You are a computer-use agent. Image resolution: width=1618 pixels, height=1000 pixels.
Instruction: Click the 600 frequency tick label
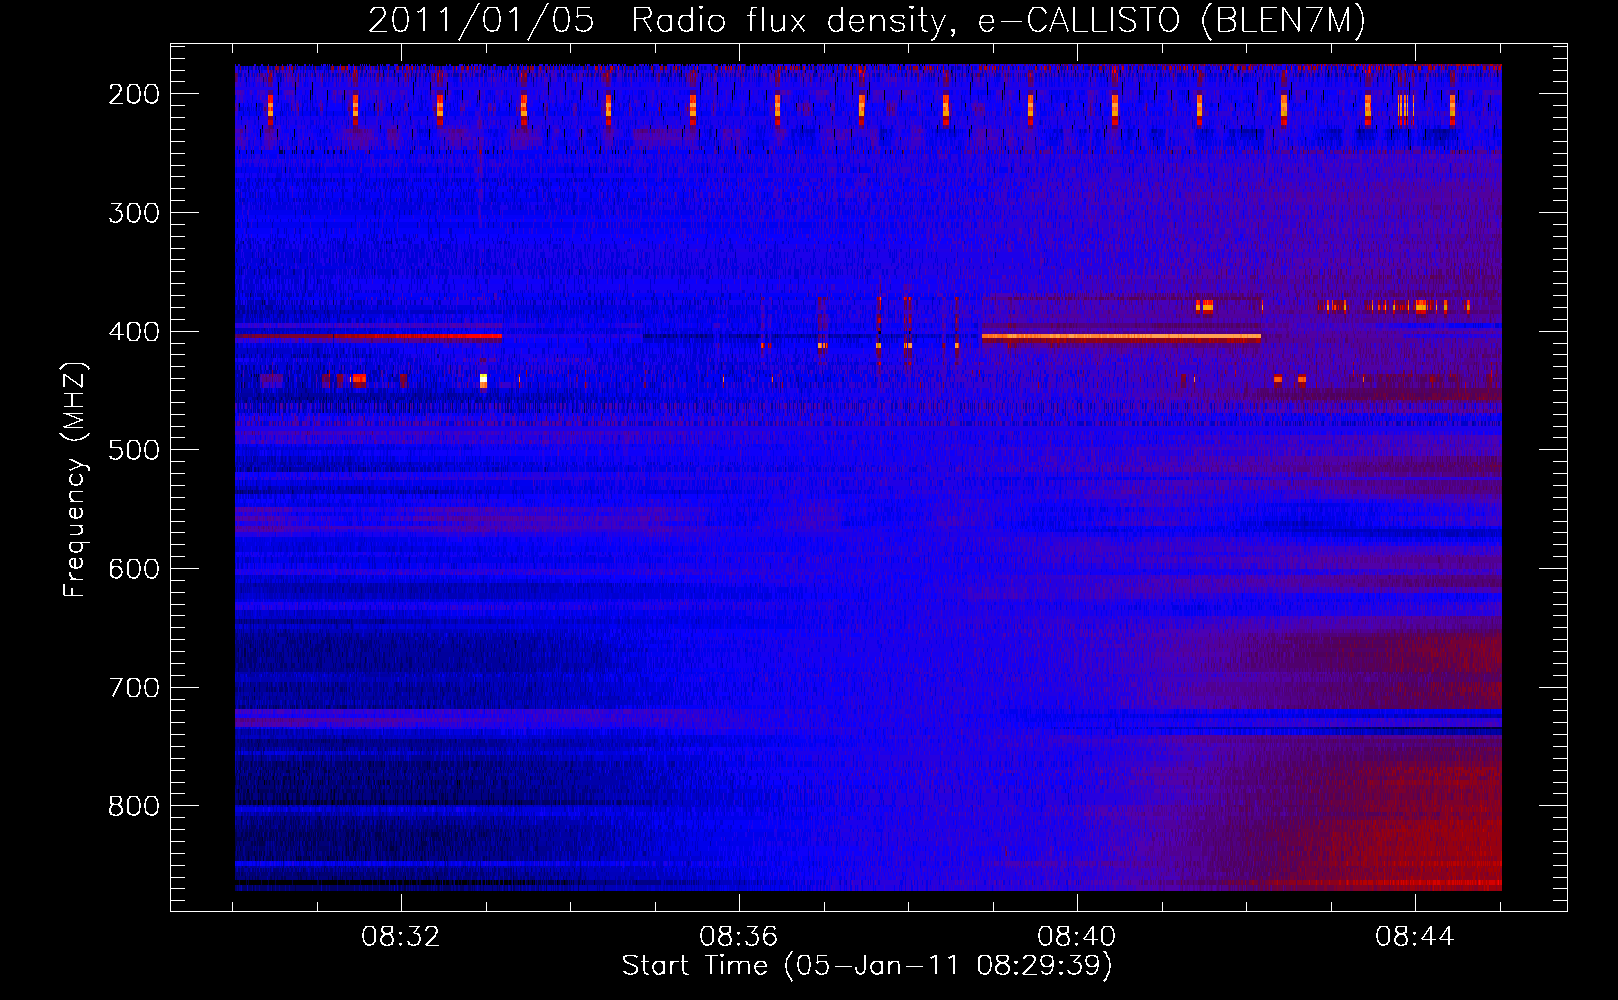[x=134, y=569]
